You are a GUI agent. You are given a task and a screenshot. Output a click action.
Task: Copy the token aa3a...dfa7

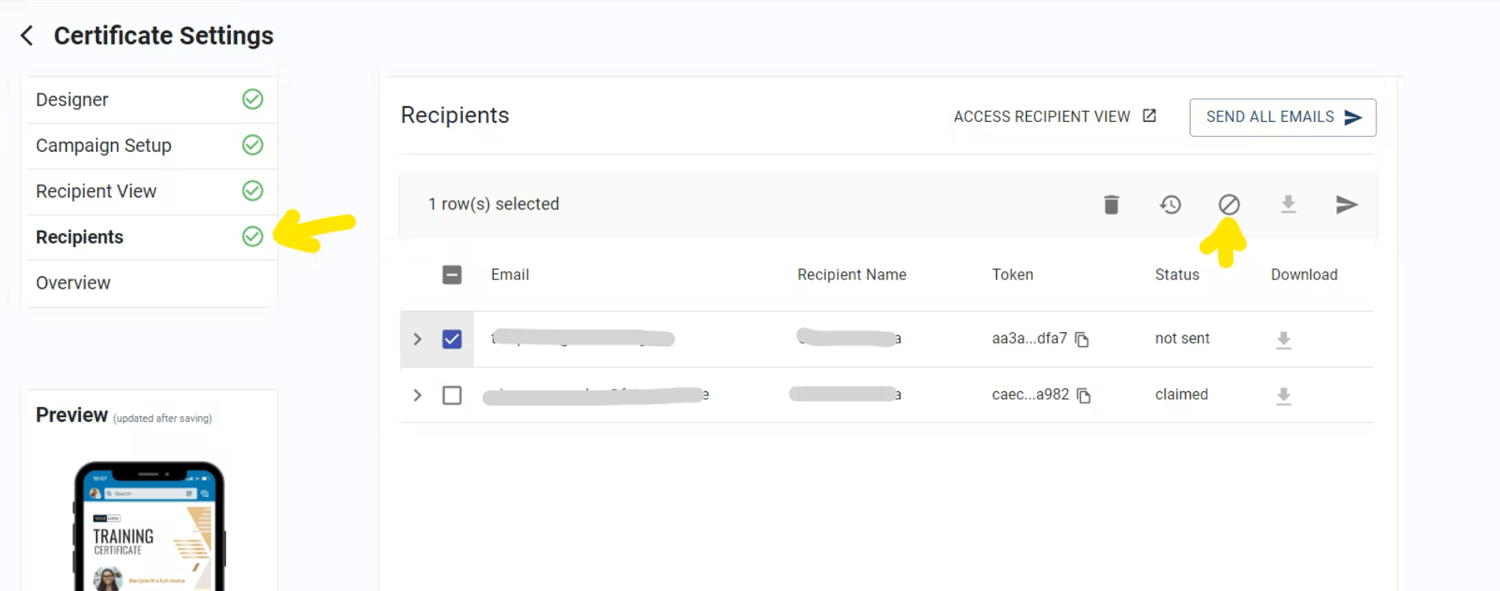click(x=1082, y=340)
